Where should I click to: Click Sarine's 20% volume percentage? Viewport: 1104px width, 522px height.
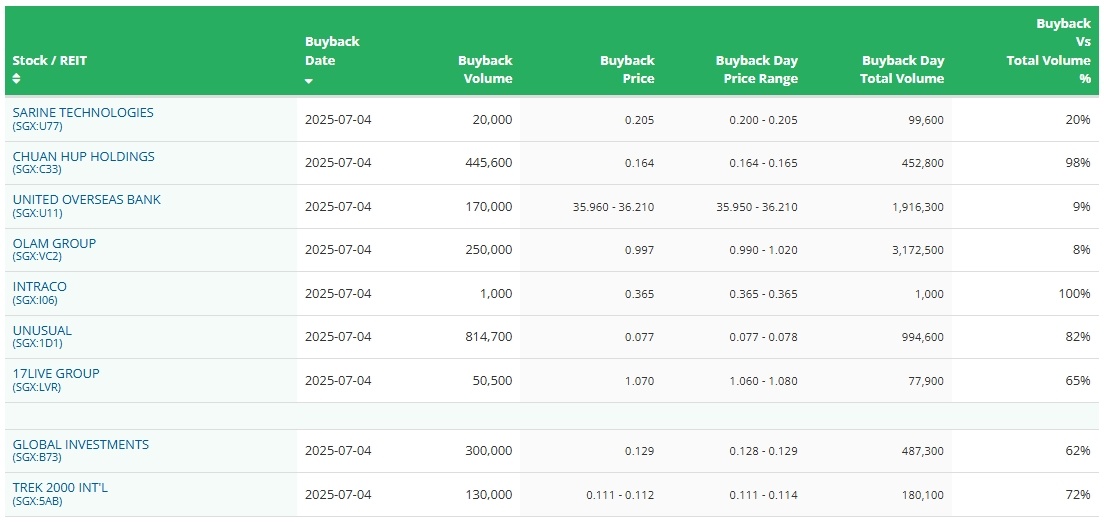(x=1078, y=119)
